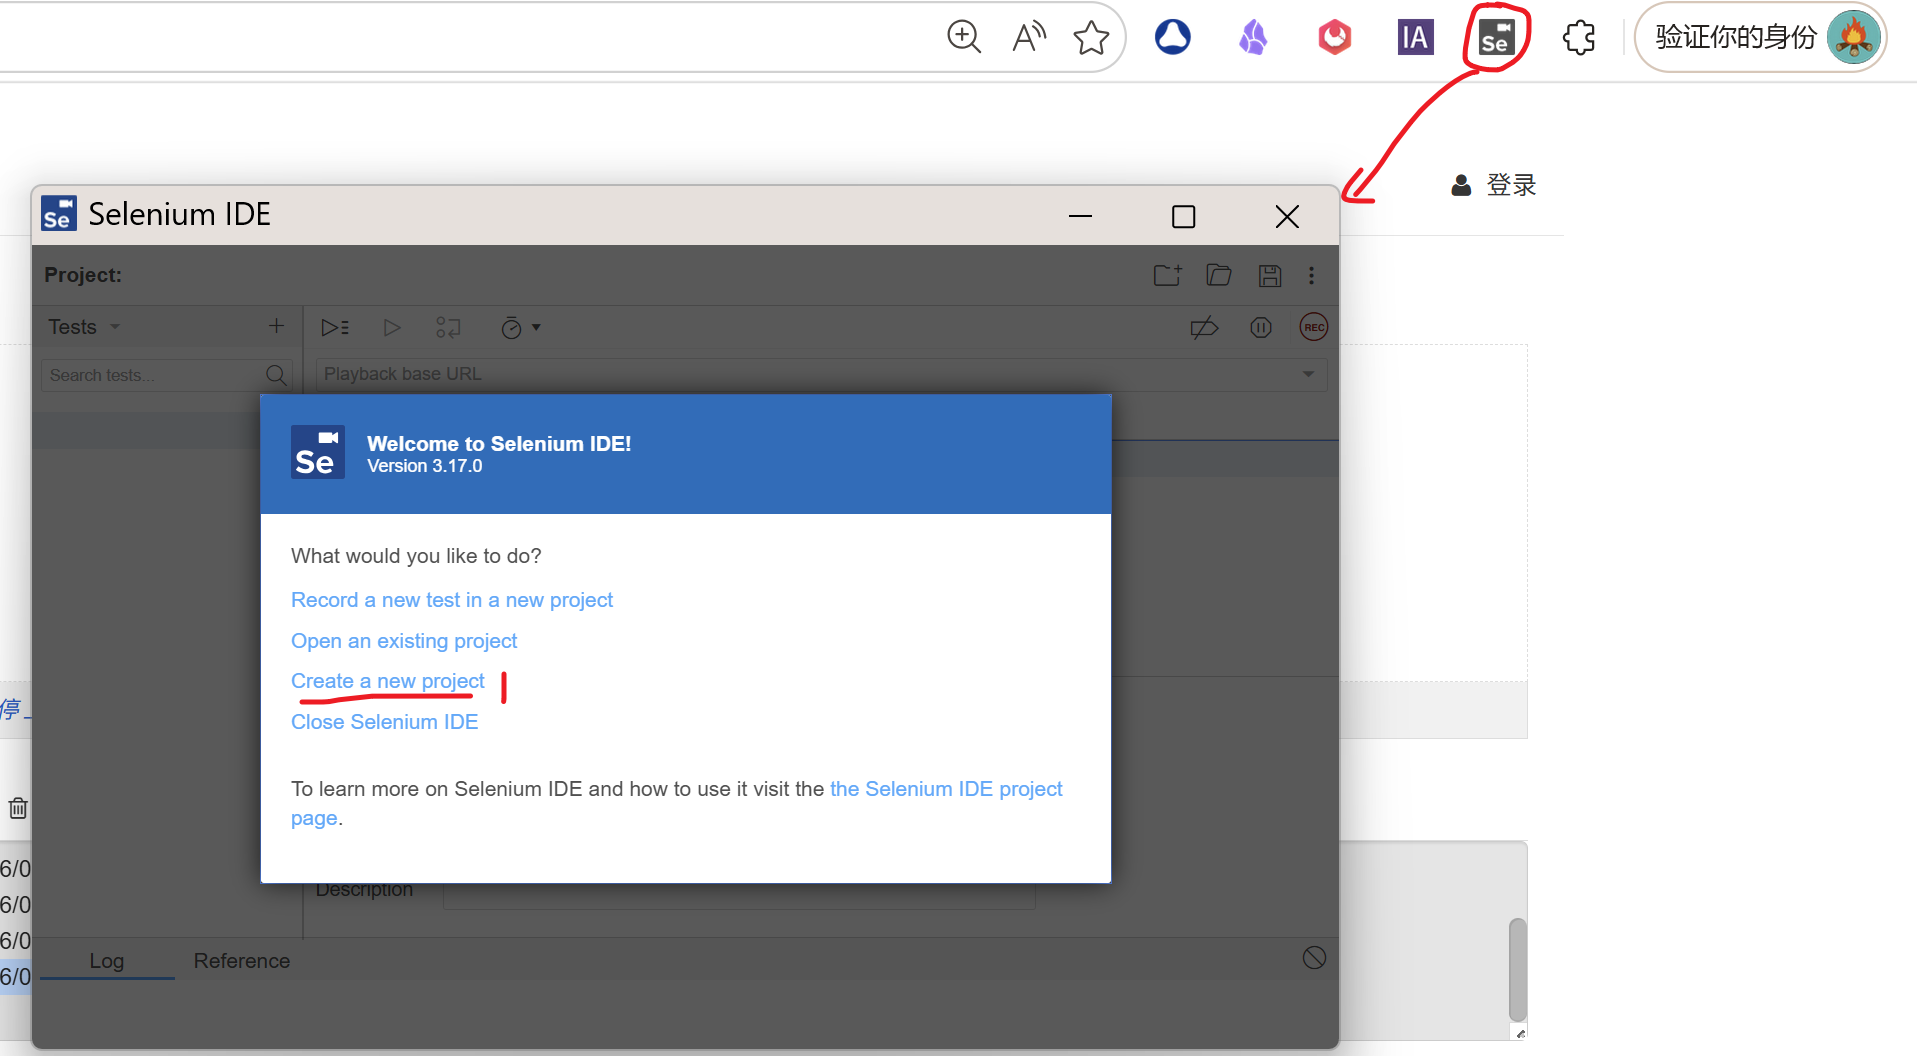Click the create new project icon
1917x1056 pixels.
[1167, 276]
